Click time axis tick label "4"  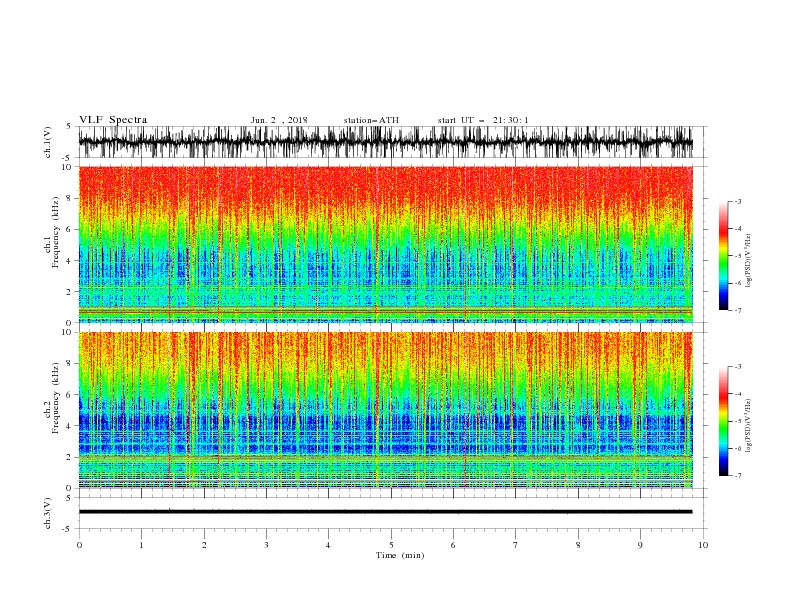(328, 545)
